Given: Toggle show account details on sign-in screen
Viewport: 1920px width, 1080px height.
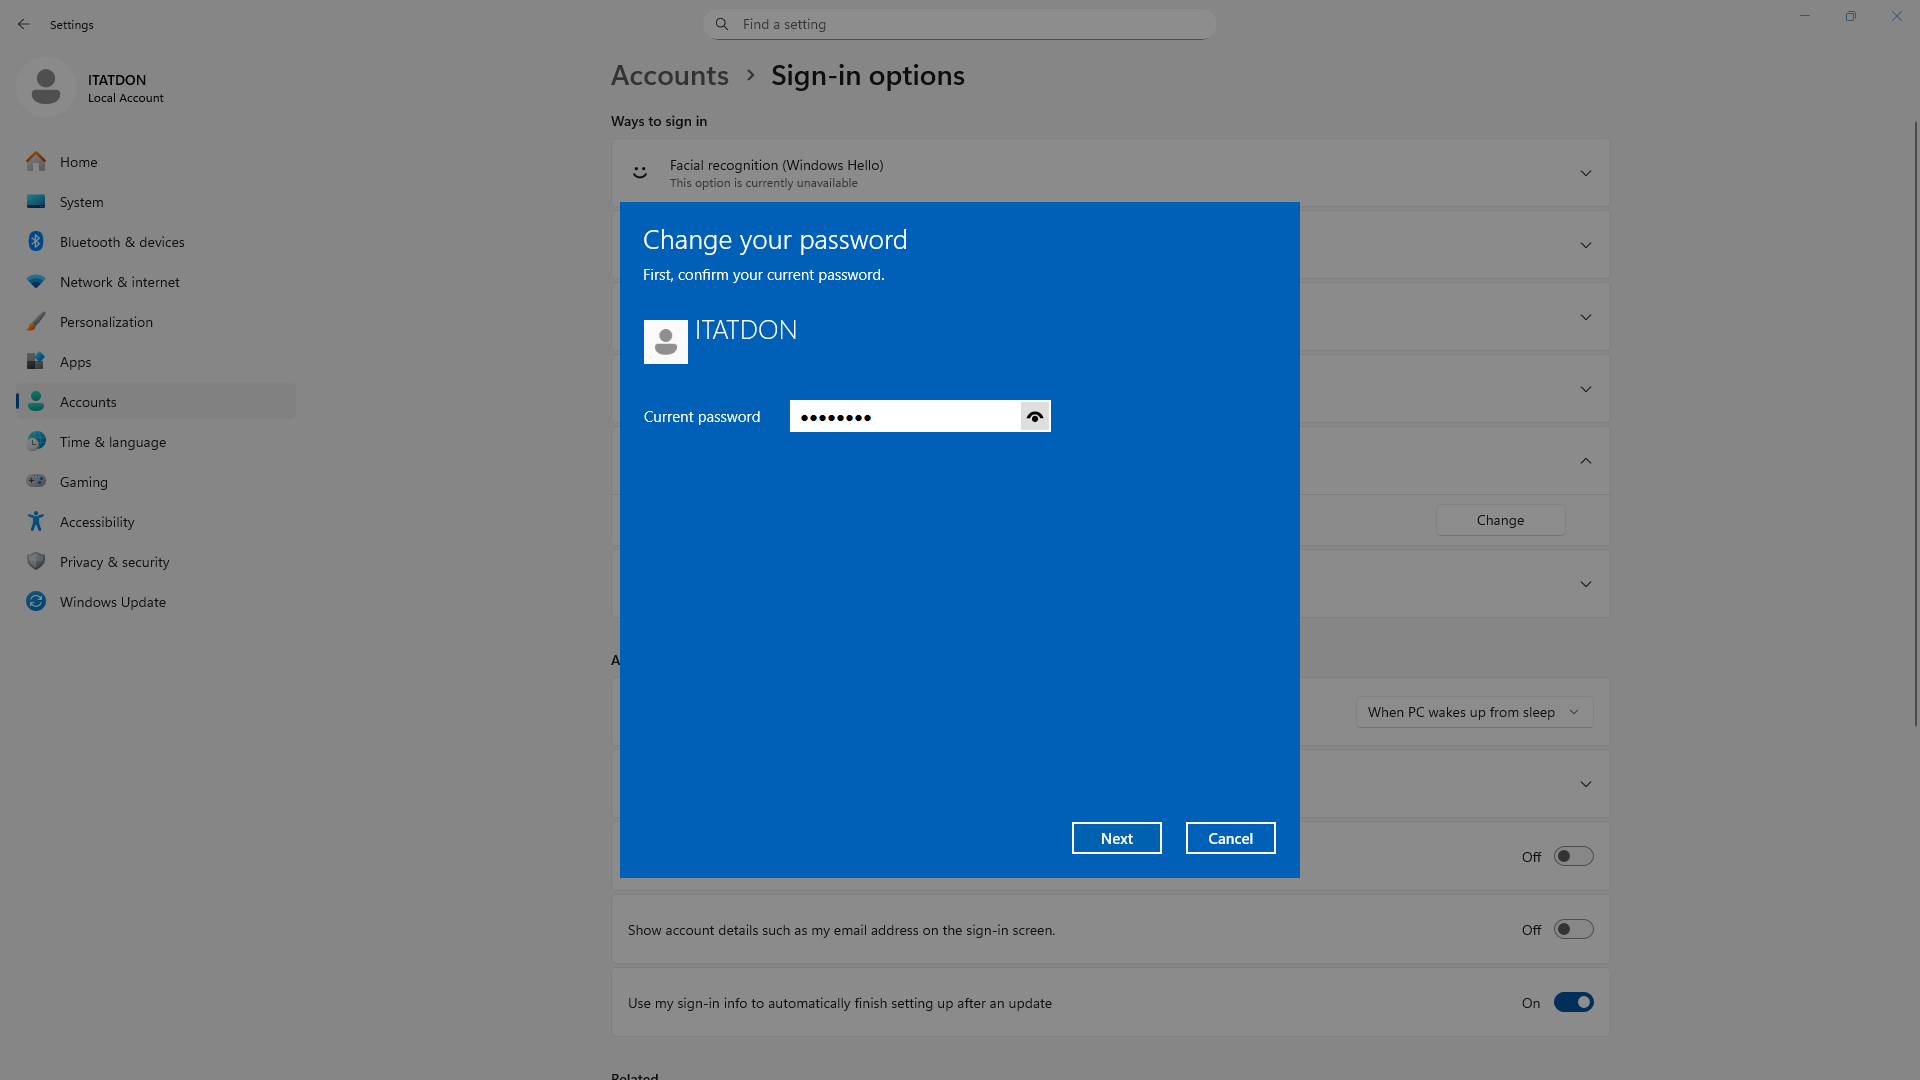Looking at the screenshot, I should pos(1573,929).
